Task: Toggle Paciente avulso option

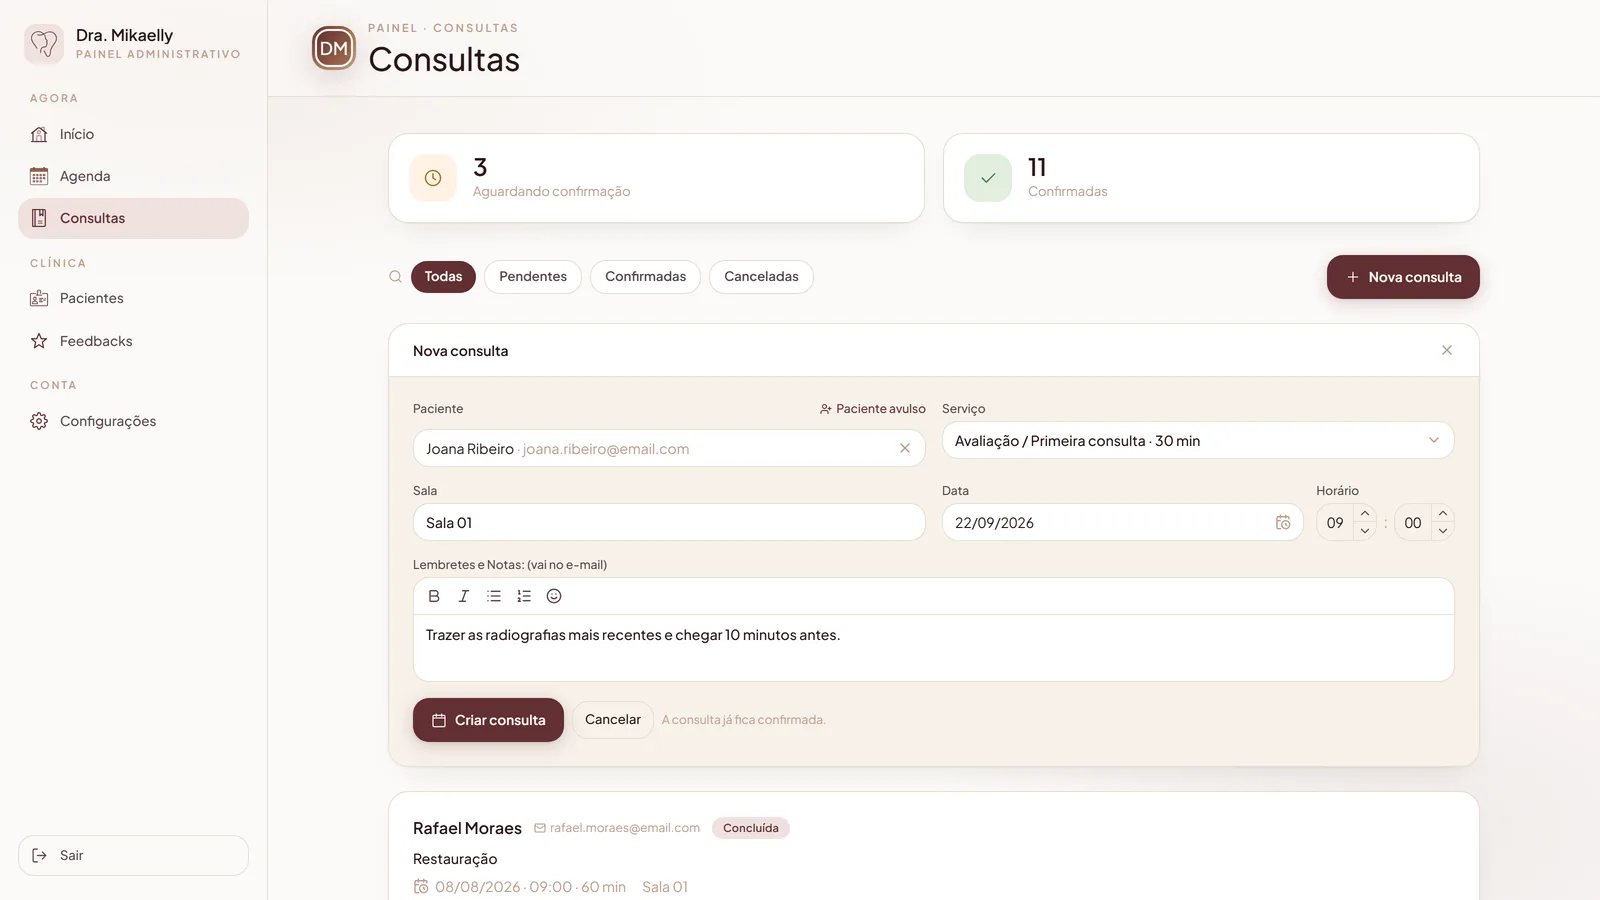Action: 872,409
